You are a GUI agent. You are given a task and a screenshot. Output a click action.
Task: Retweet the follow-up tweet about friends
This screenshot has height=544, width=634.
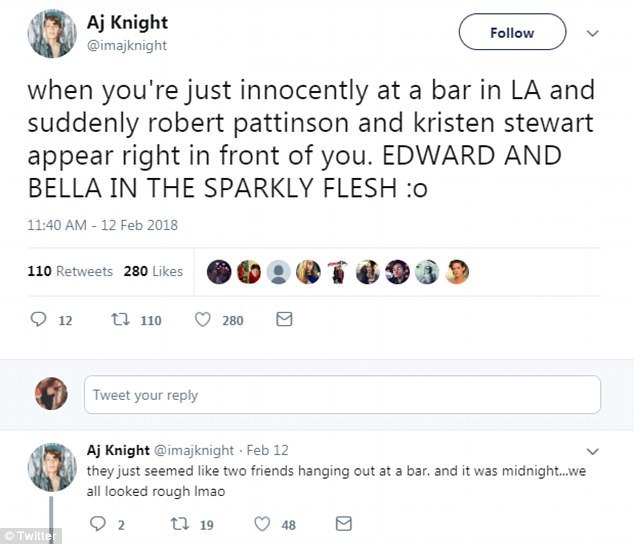pos(181,523)
